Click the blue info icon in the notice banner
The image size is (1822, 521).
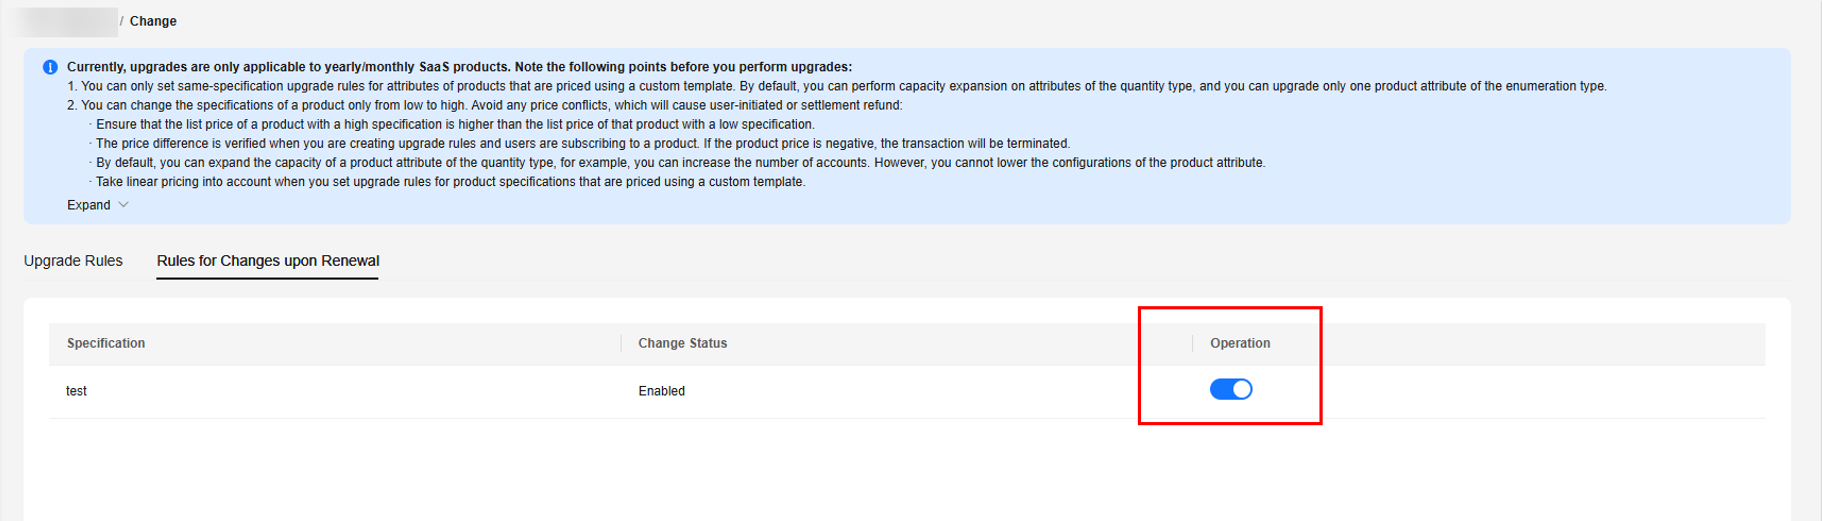(50, 67)
